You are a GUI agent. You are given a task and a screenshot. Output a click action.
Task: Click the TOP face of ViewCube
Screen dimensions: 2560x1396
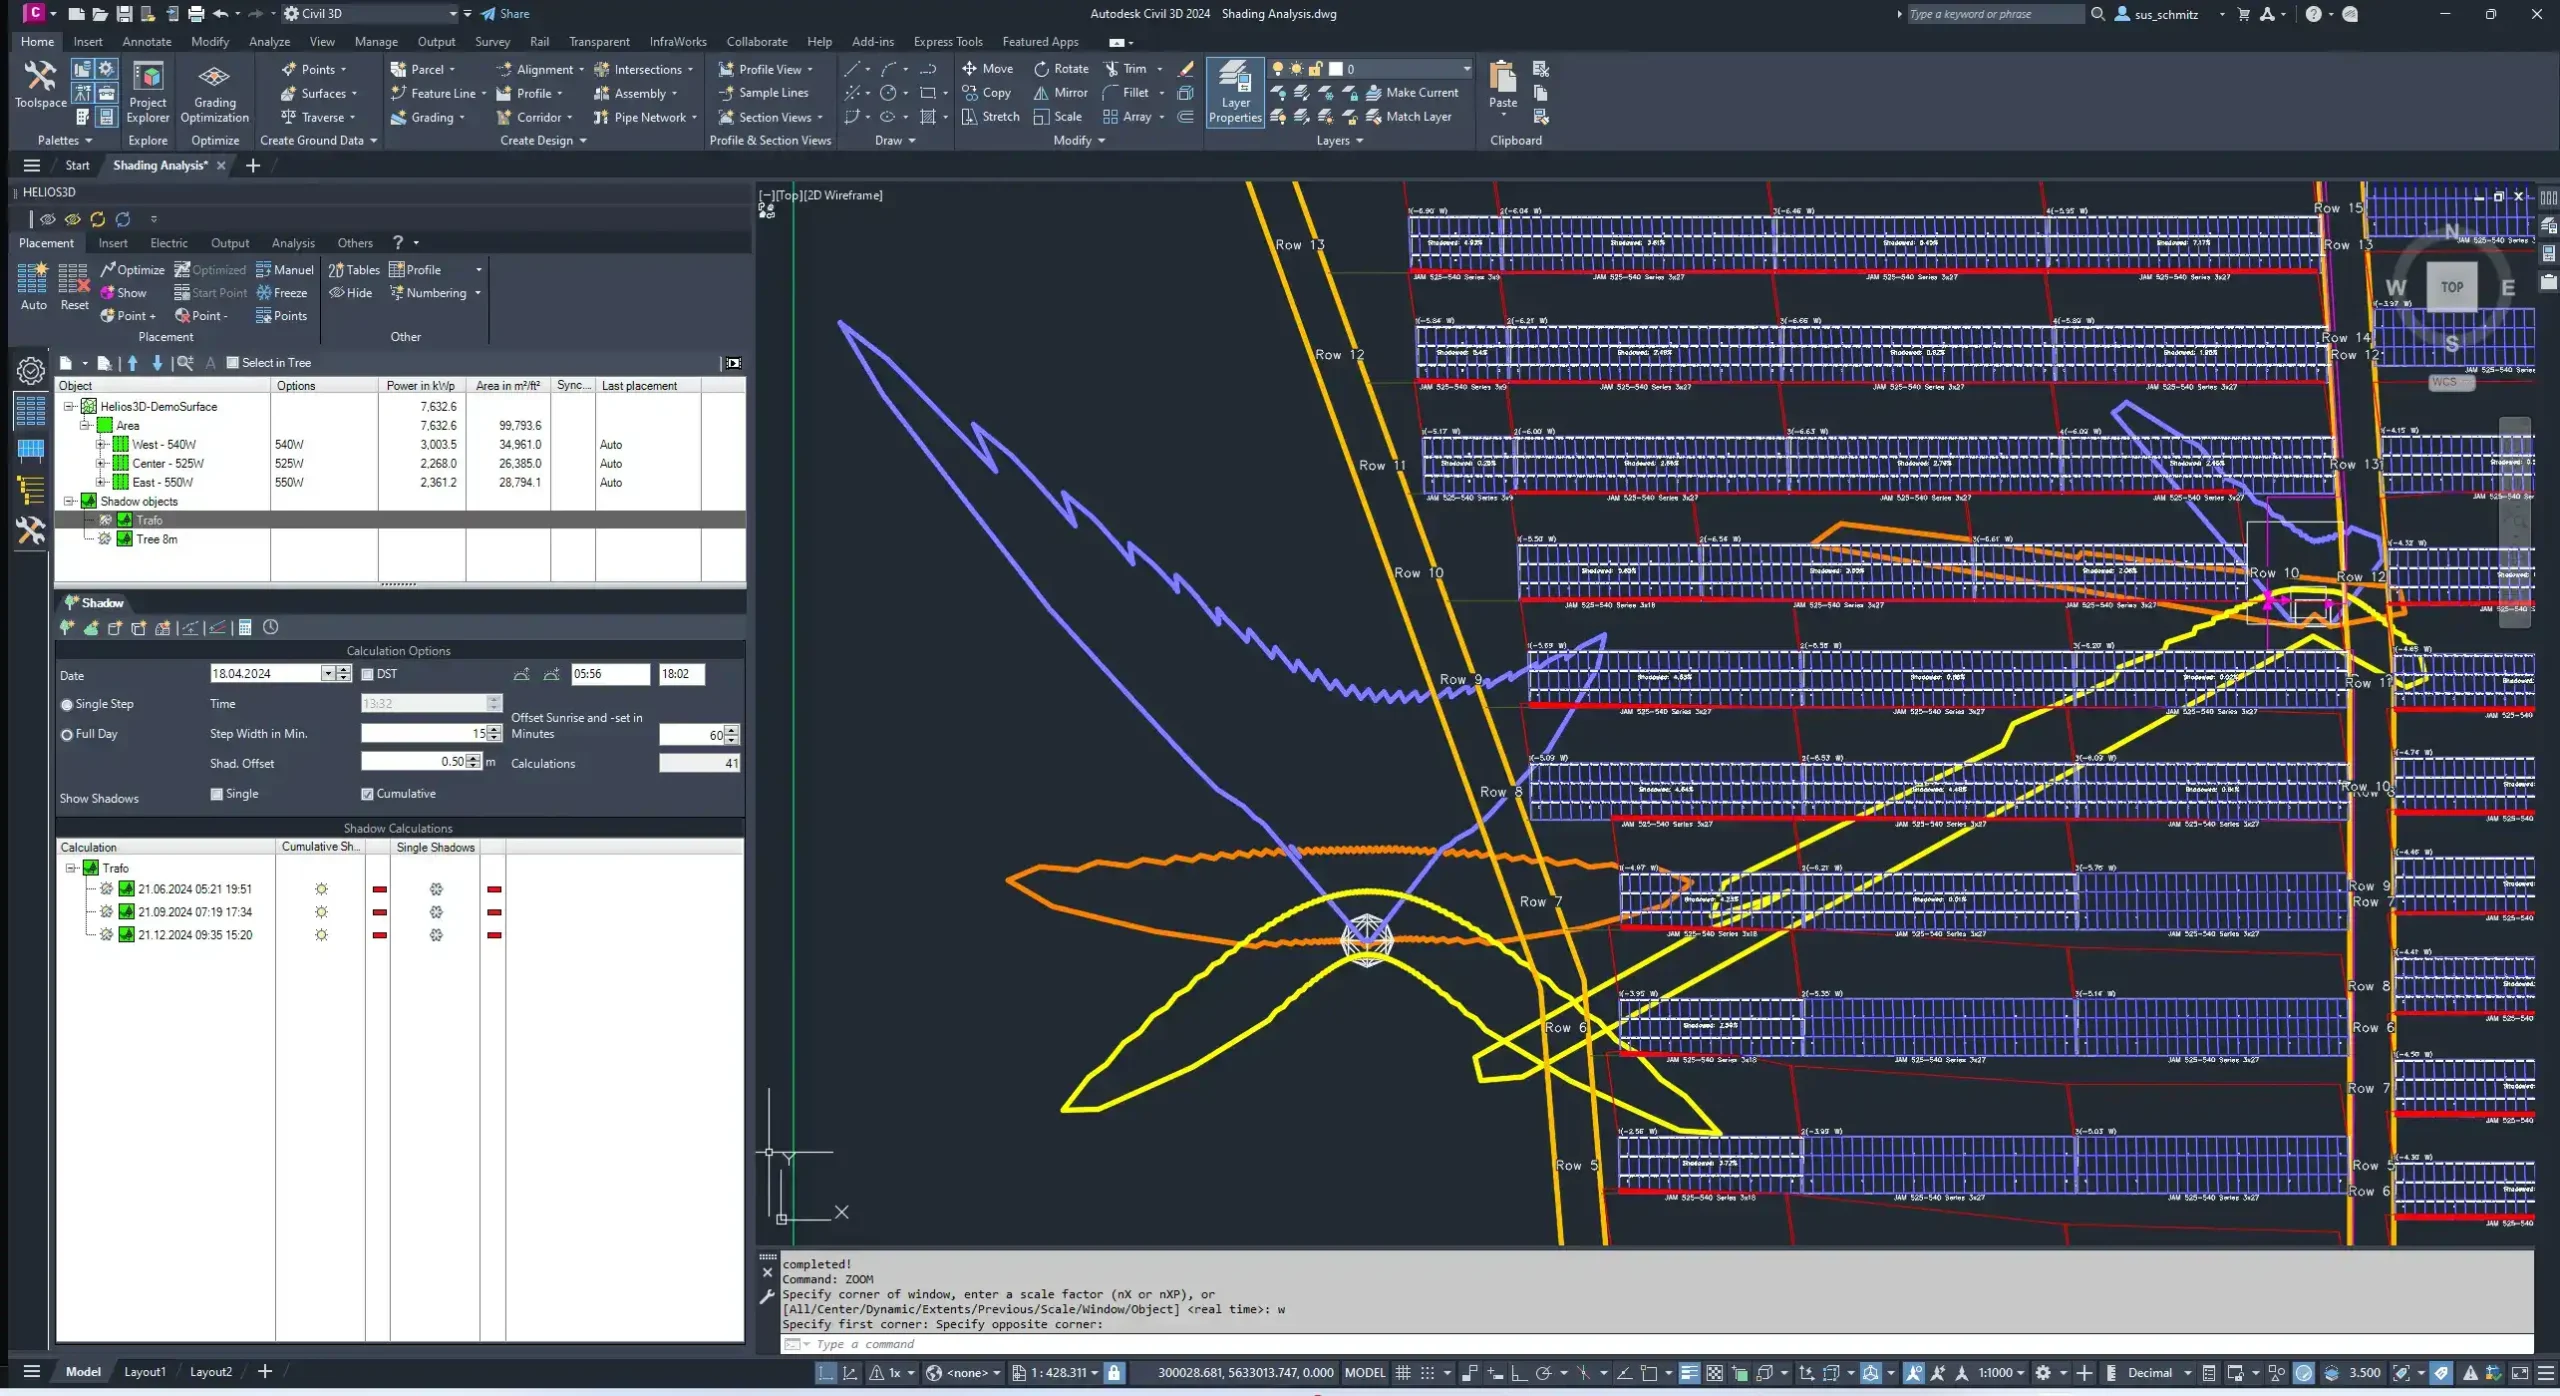click(2451, 287)
